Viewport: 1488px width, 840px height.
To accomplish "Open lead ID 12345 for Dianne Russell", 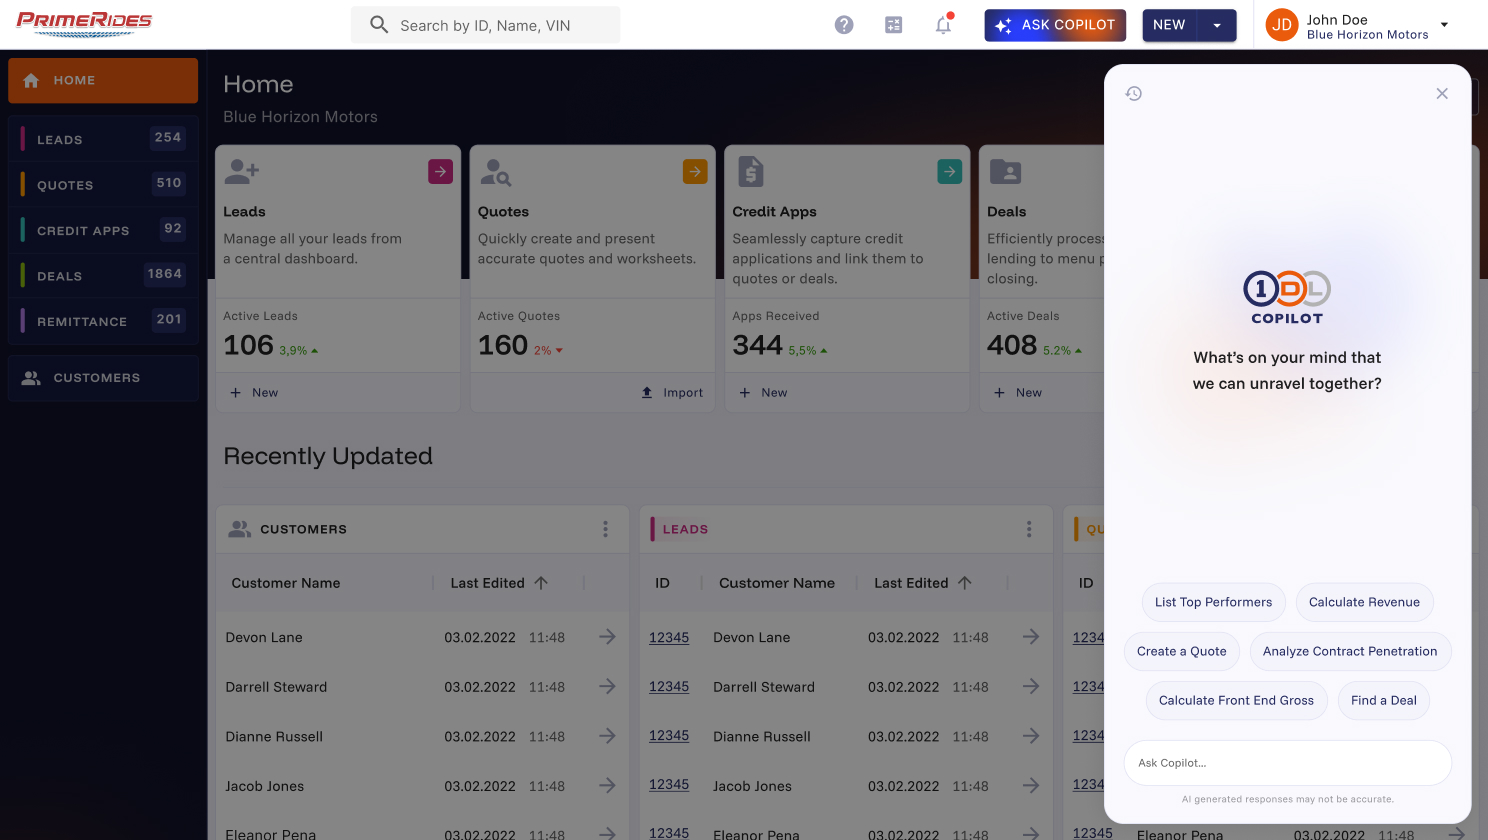I will 669,735.
